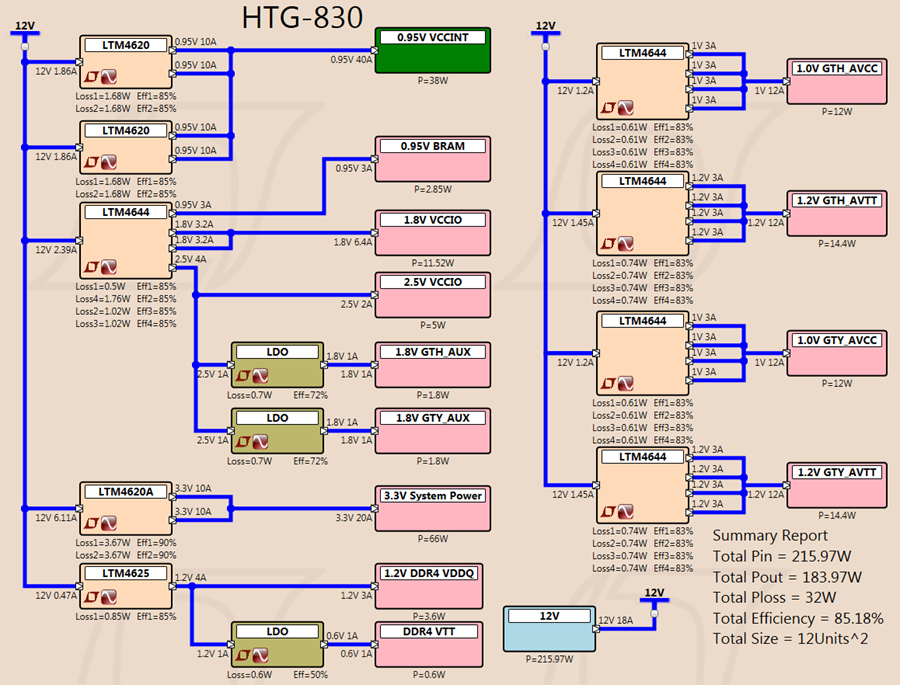This screenshot has width=900, height=685.
Task: Click the '12V 0.47A' input label
Action: (56, 595)
